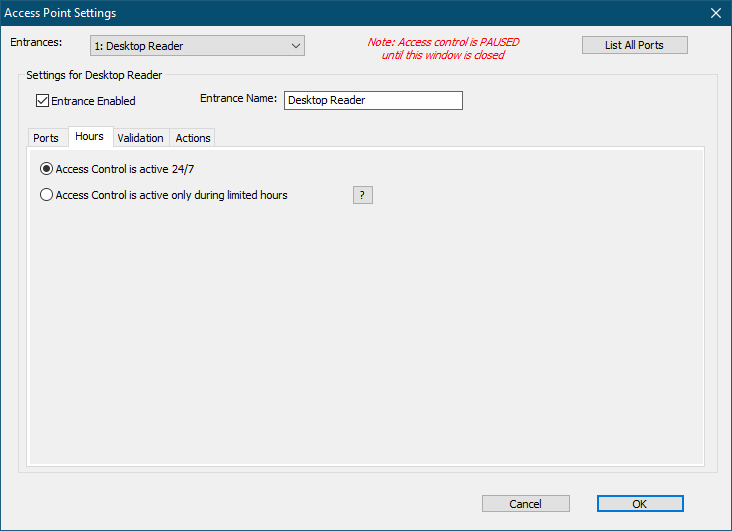Image resolution: width=732 pixels, height=531 pixels.
Task: Click the question mark help button
Action: [362, 195]
